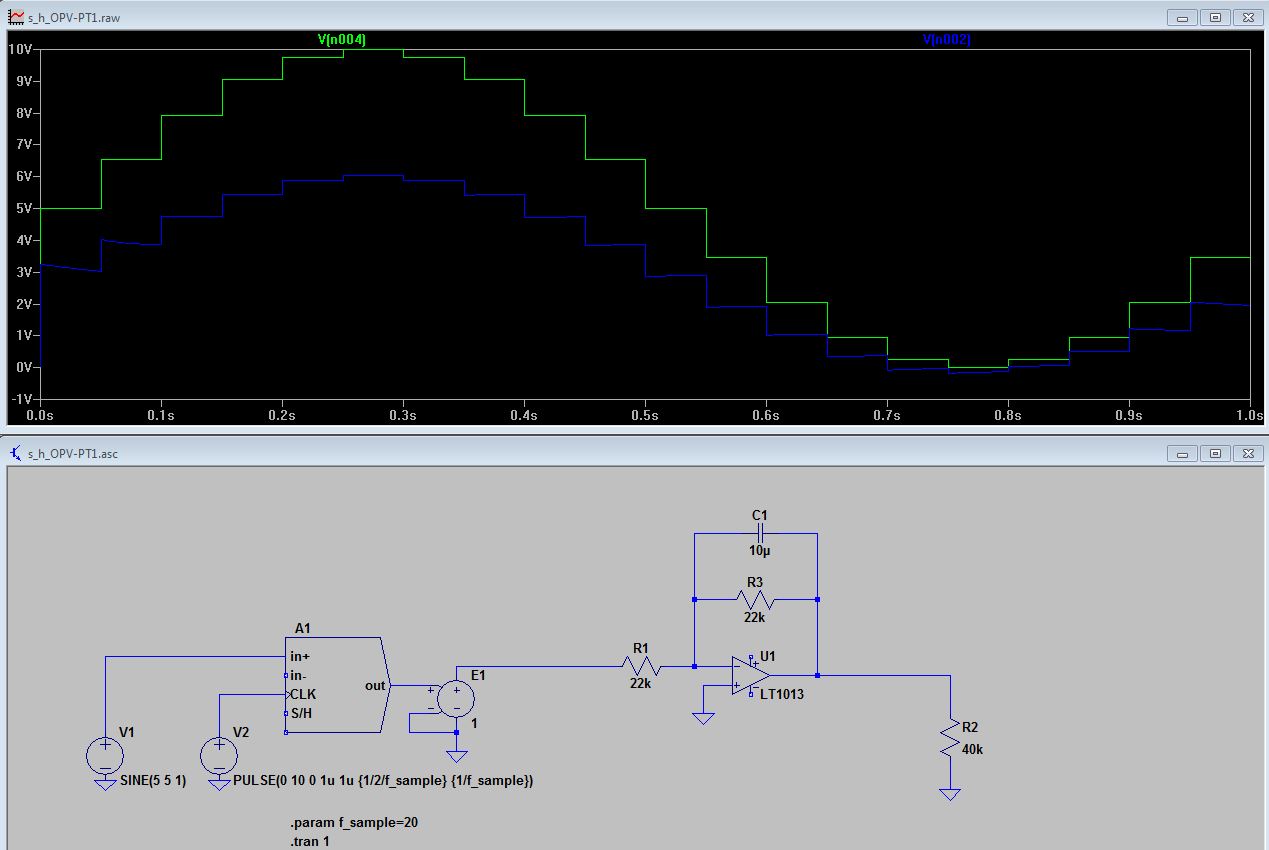Click the 40k value of resistor R2
This screenshot has height=850, width=1269.
972,749
